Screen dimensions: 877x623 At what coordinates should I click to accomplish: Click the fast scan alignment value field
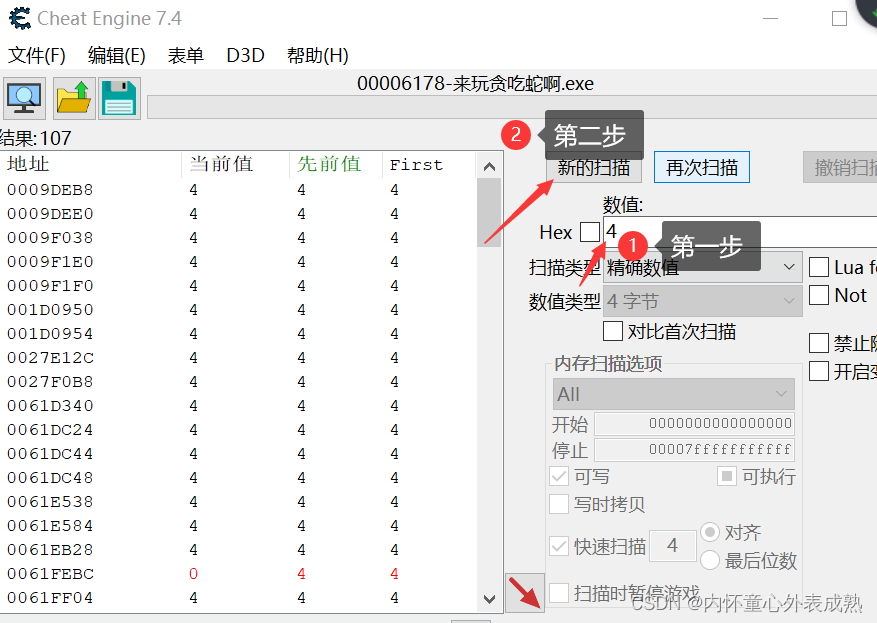[x=673, y=546]
